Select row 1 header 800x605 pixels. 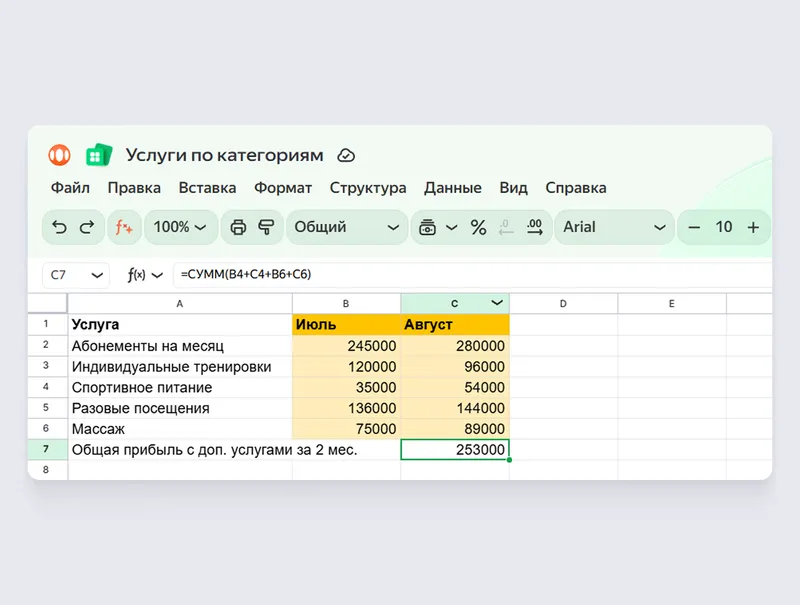(46, 324)
